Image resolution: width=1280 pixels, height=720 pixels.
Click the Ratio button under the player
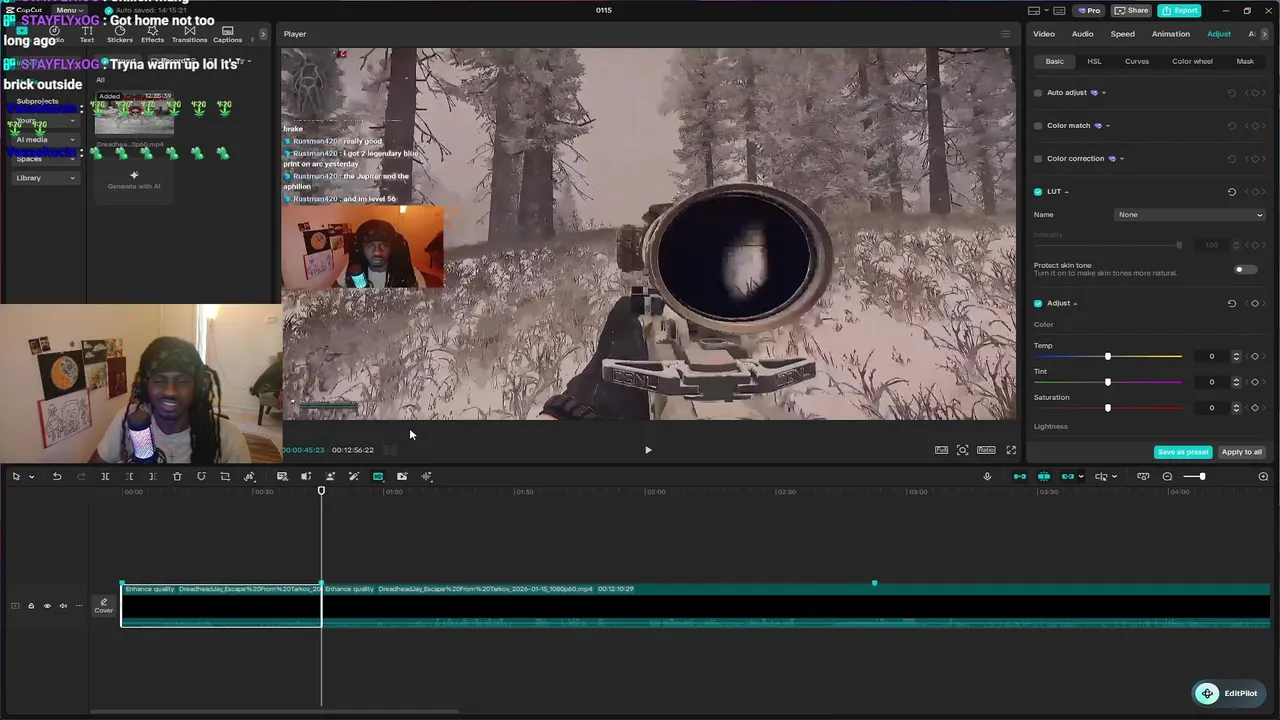click(986, 450)
